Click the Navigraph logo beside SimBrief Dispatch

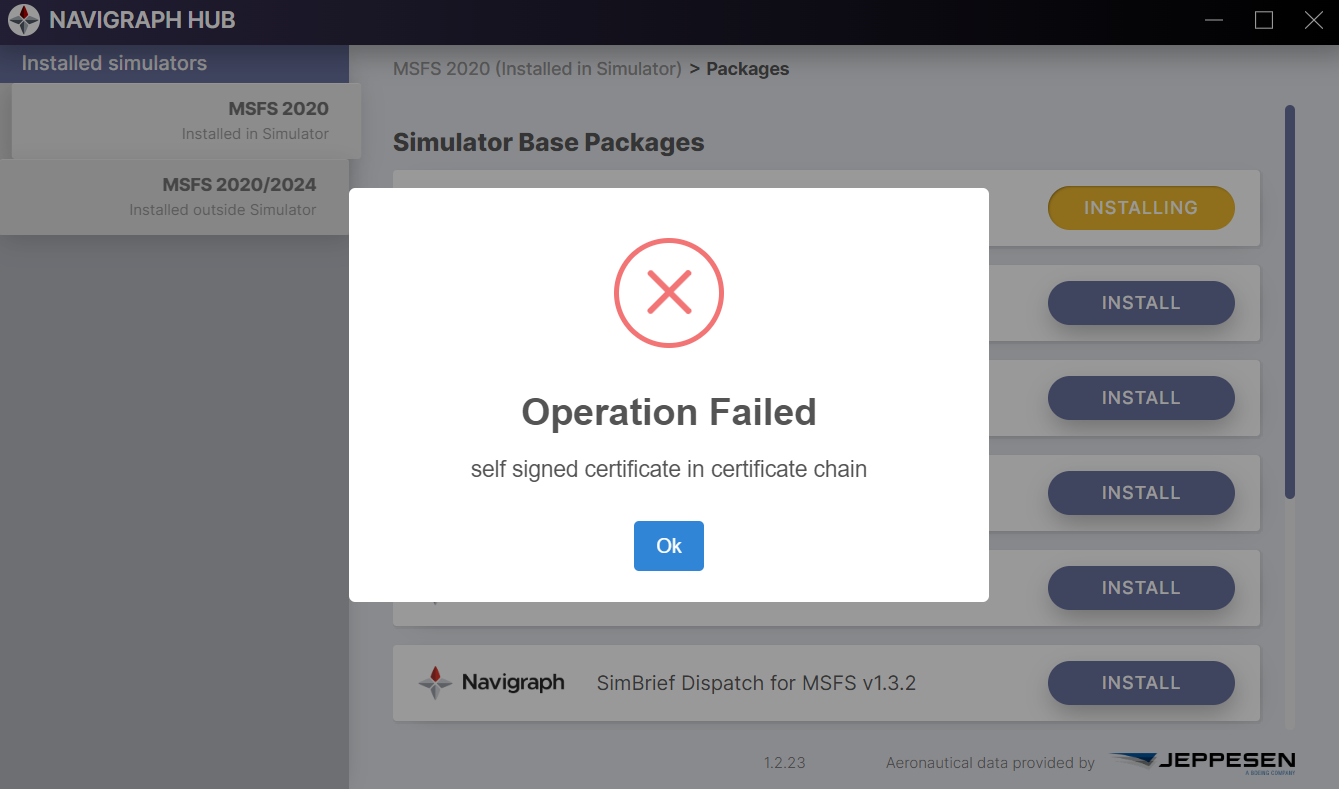[491, 683]
